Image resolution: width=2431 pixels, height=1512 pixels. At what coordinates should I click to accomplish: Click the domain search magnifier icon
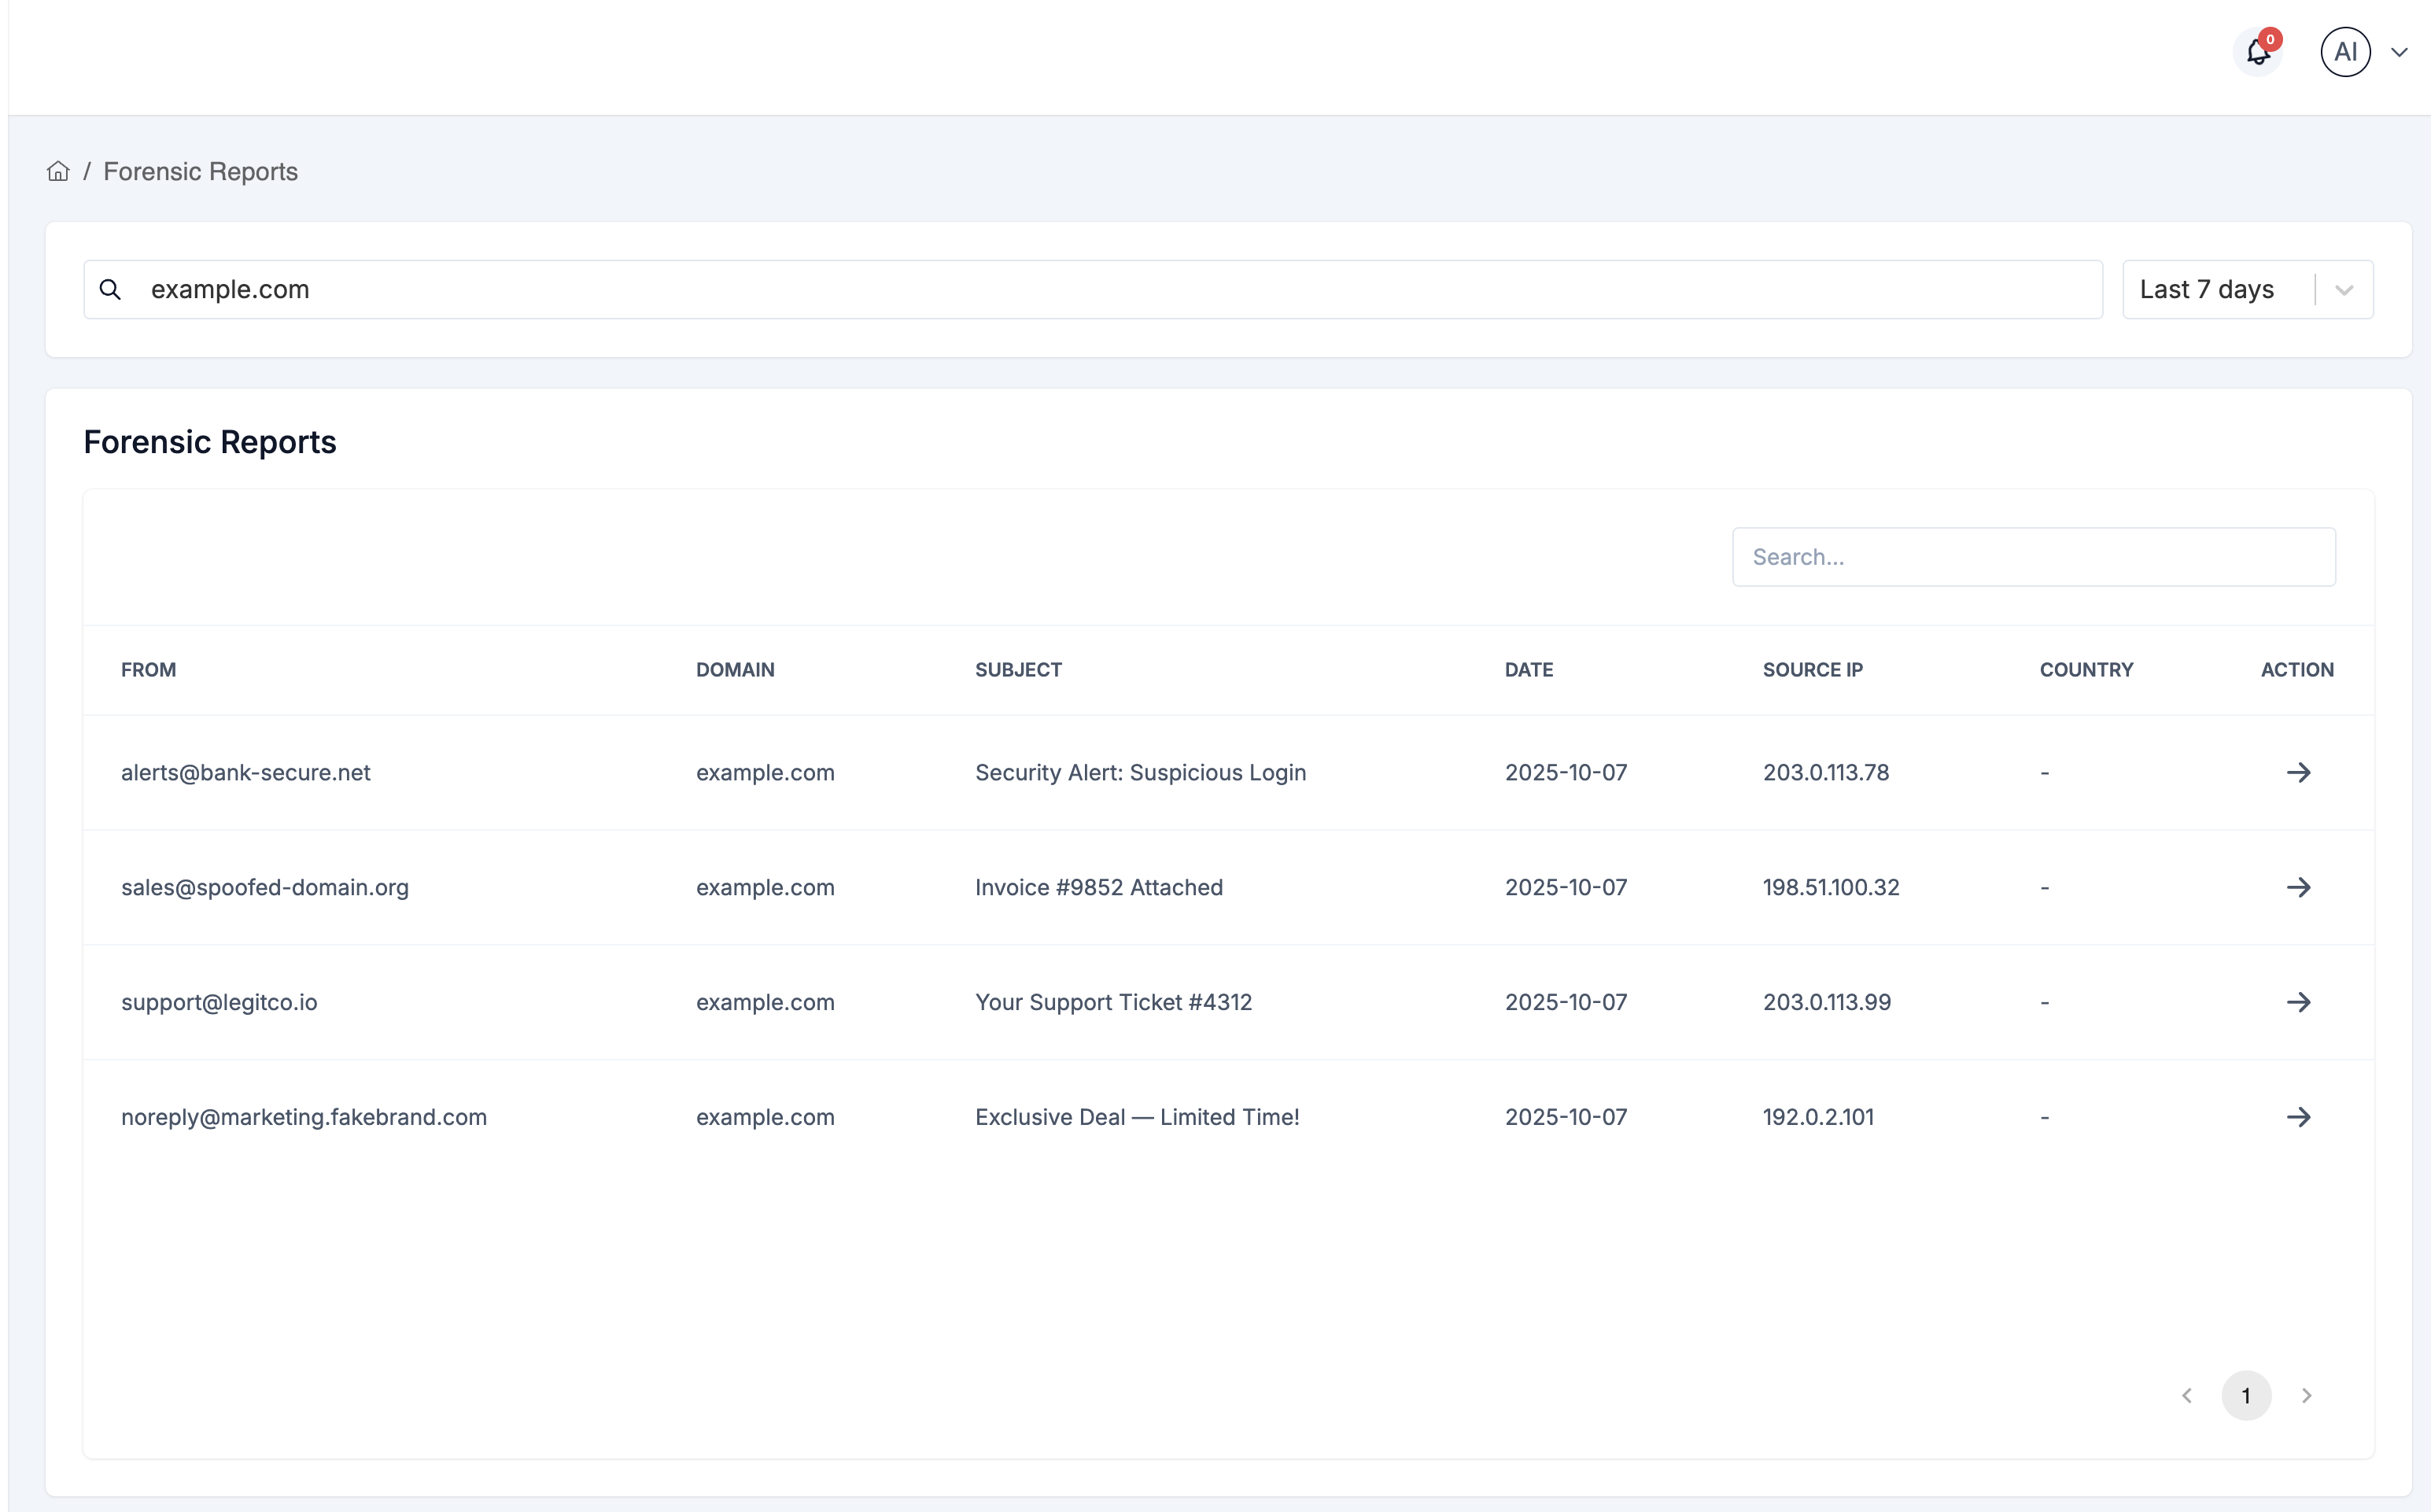pos(110,289)
